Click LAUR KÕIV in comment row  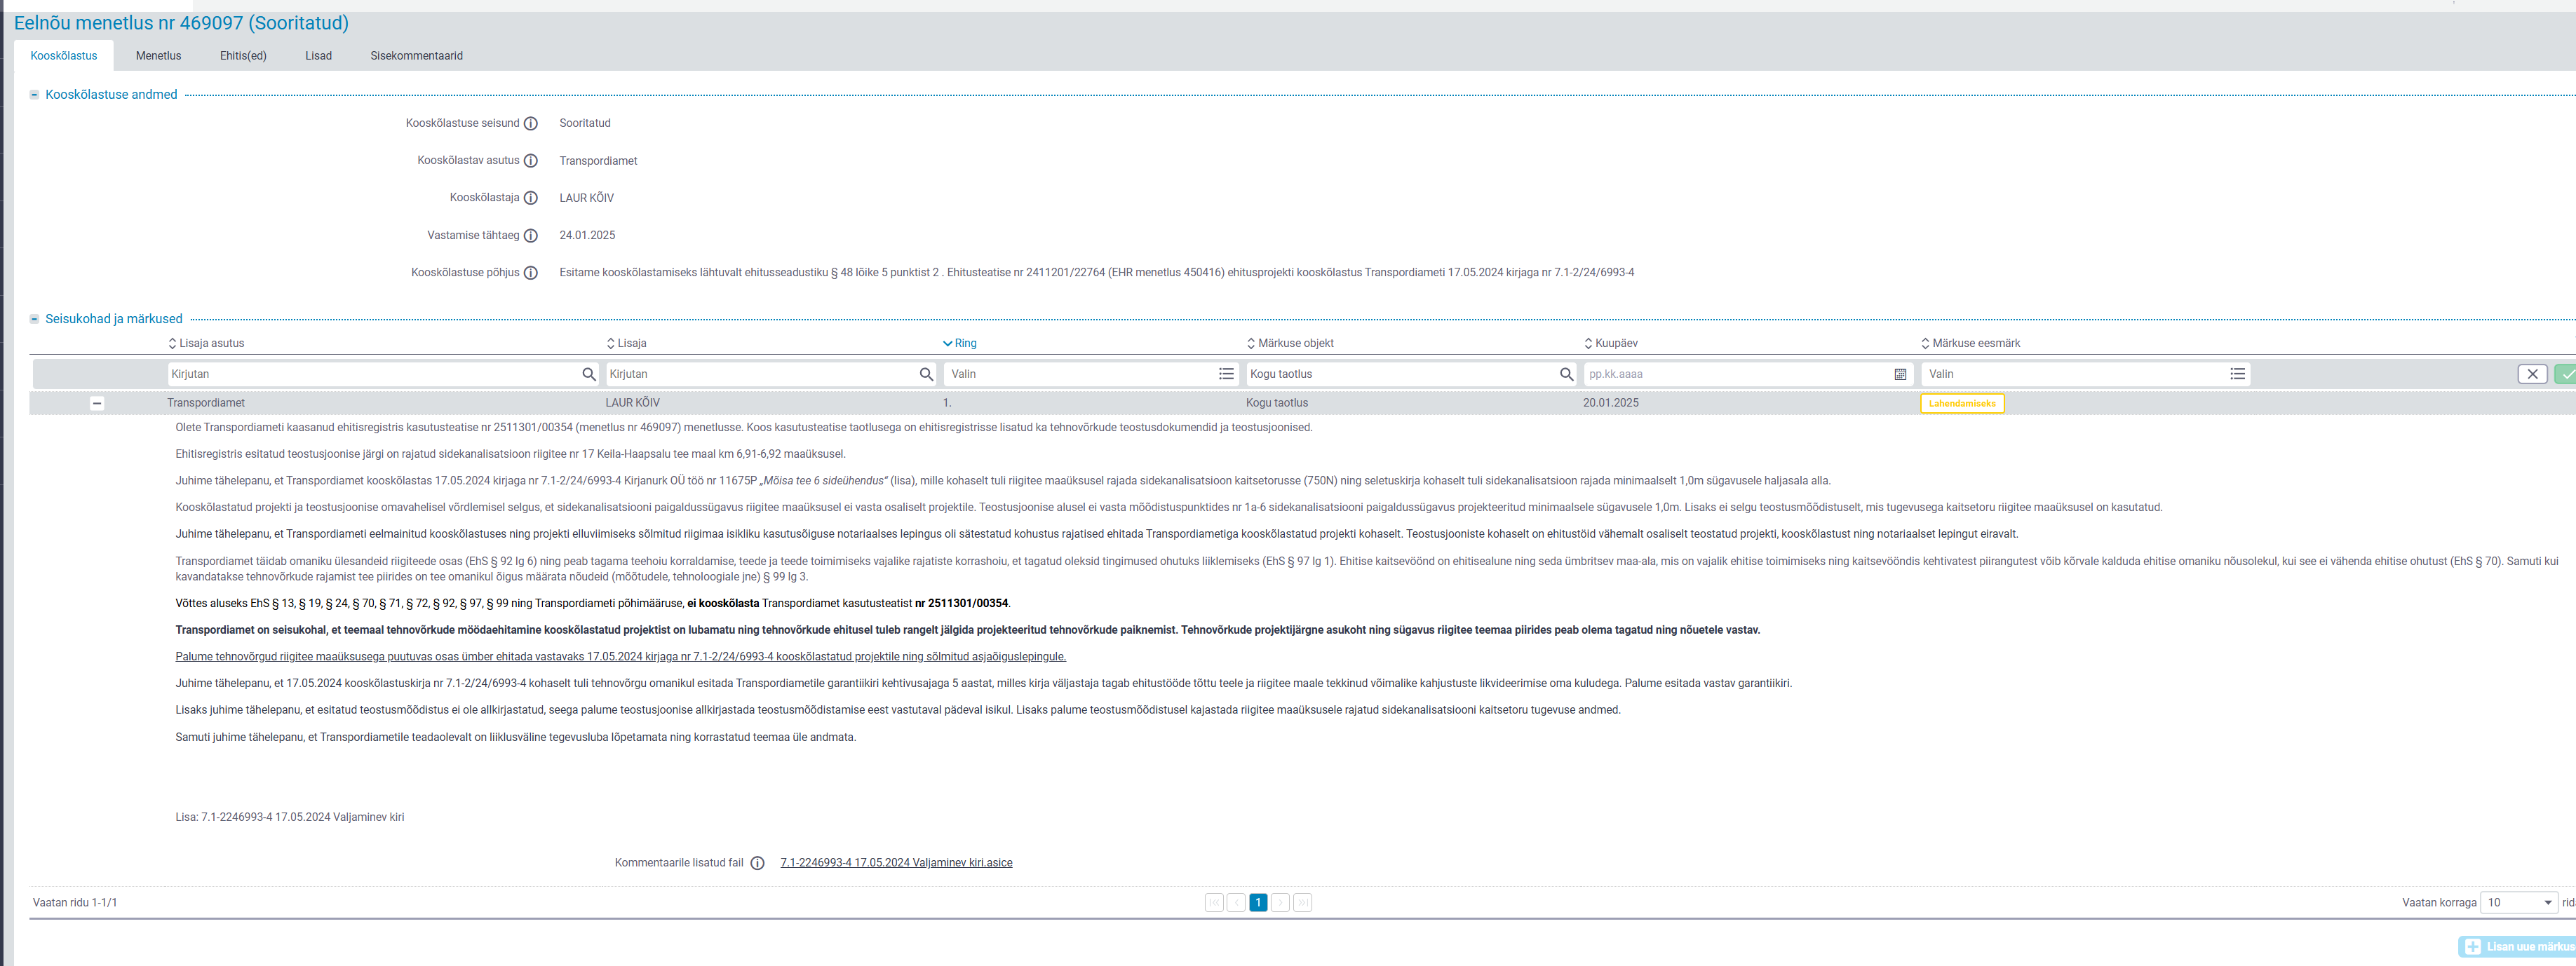632,403
